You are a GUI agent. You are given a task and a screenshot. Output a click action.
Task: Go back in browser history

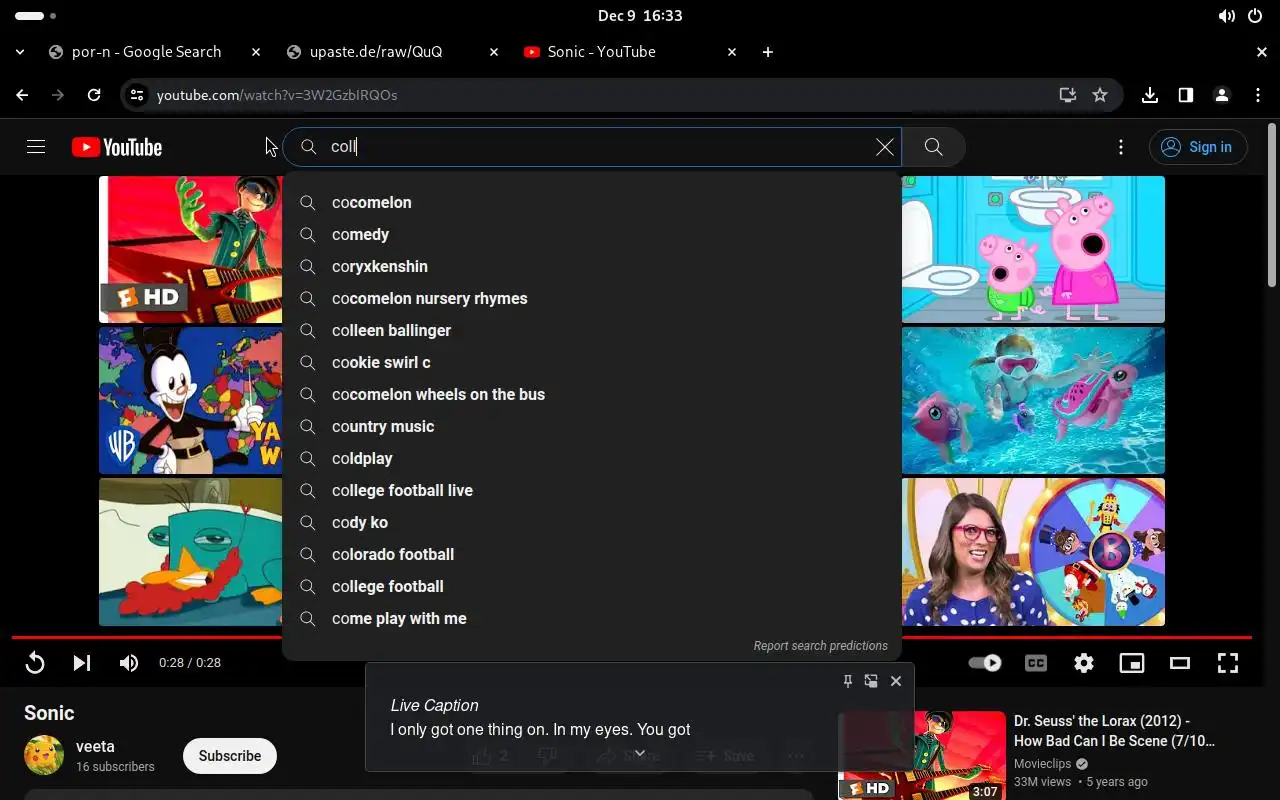(22, 95)
